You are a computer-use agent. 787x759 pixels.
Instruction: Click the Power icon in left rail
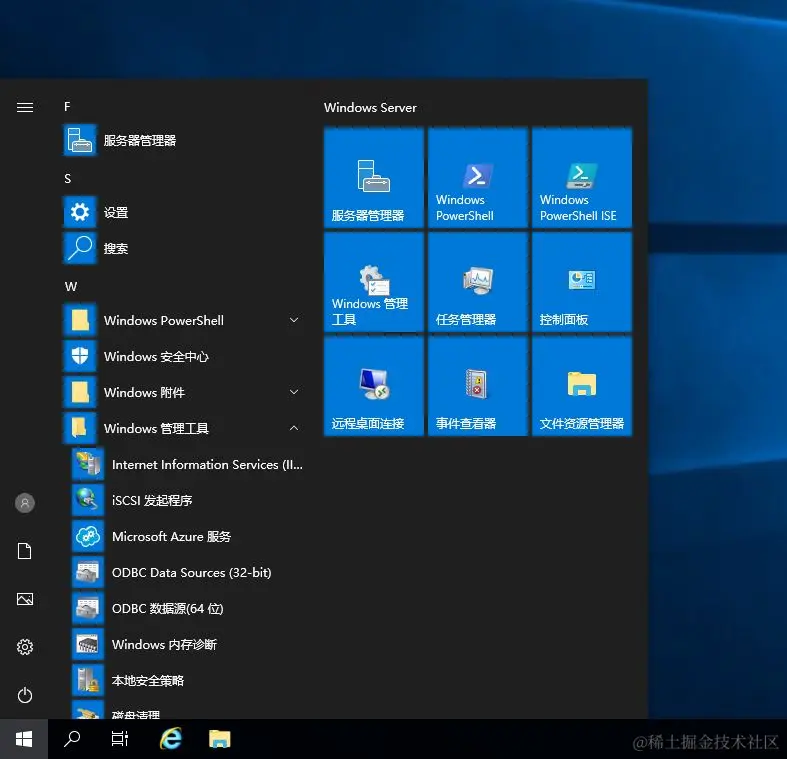(x=25, y=695)
